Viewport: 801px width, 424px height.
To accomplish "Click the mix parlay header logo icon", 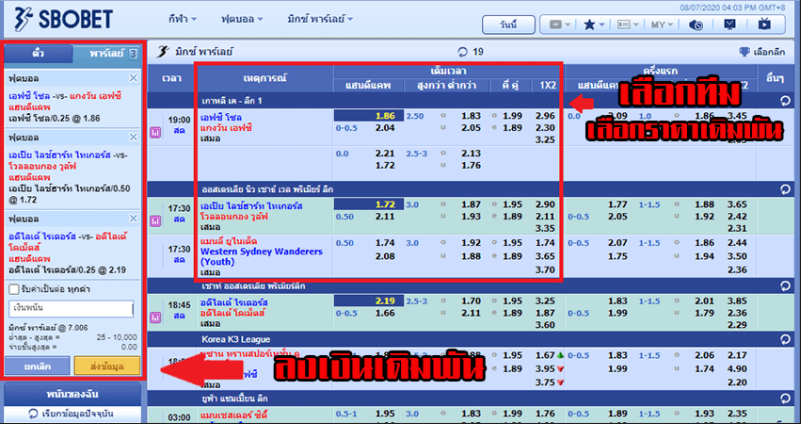I will click(x=162, y=52).
